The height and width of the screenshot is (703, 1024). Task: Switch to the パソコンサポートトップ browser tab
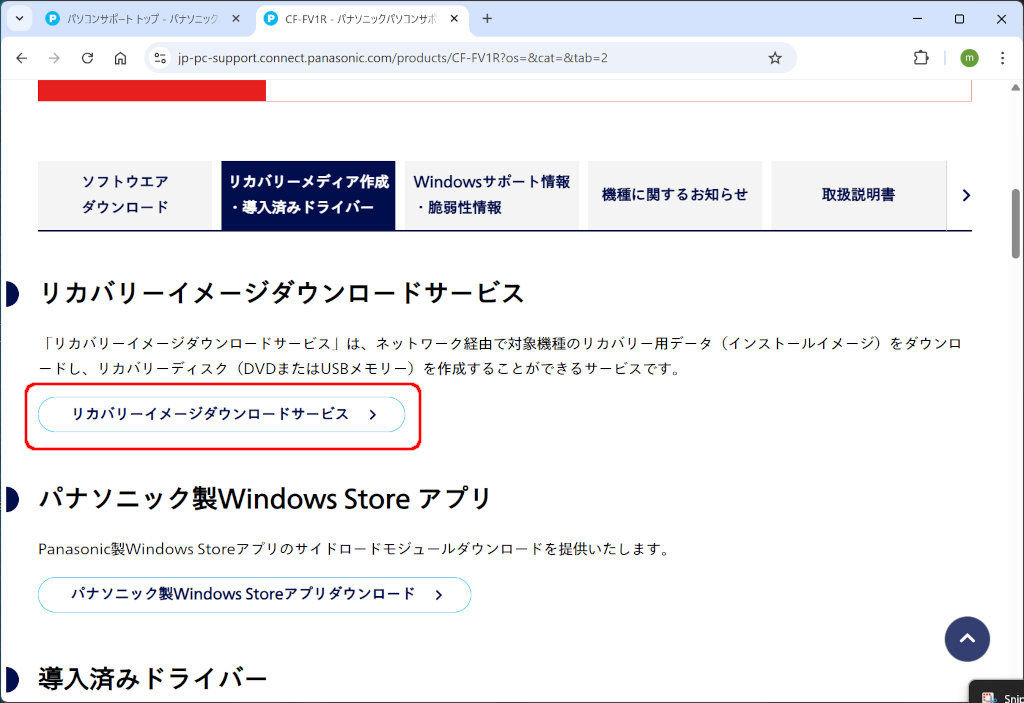pyautogui.click(x=144, y=19)
